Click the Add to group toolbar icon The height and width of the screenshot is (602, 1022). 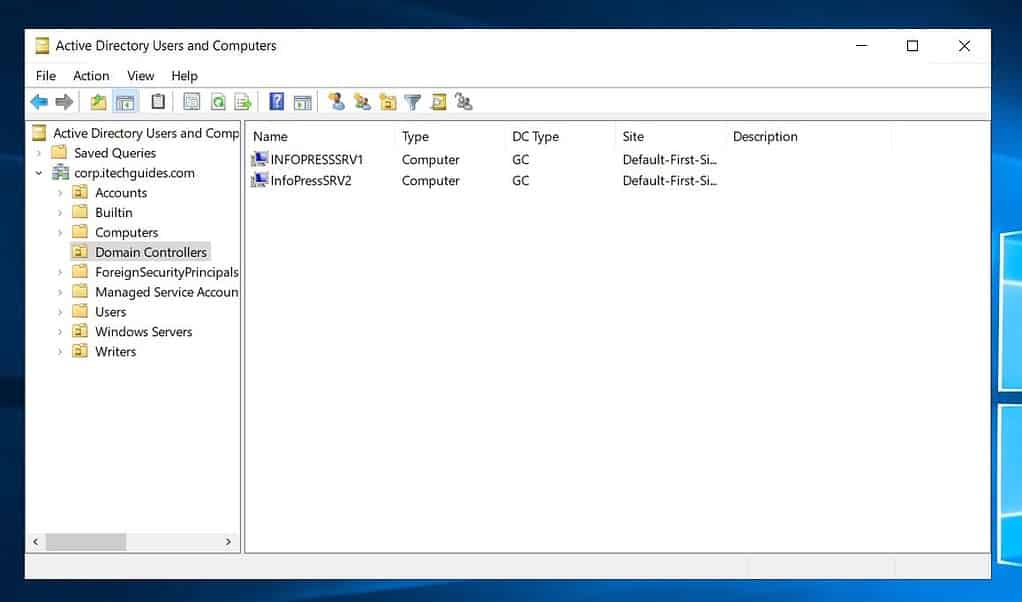pyautogui.click(x=463, y=102)
